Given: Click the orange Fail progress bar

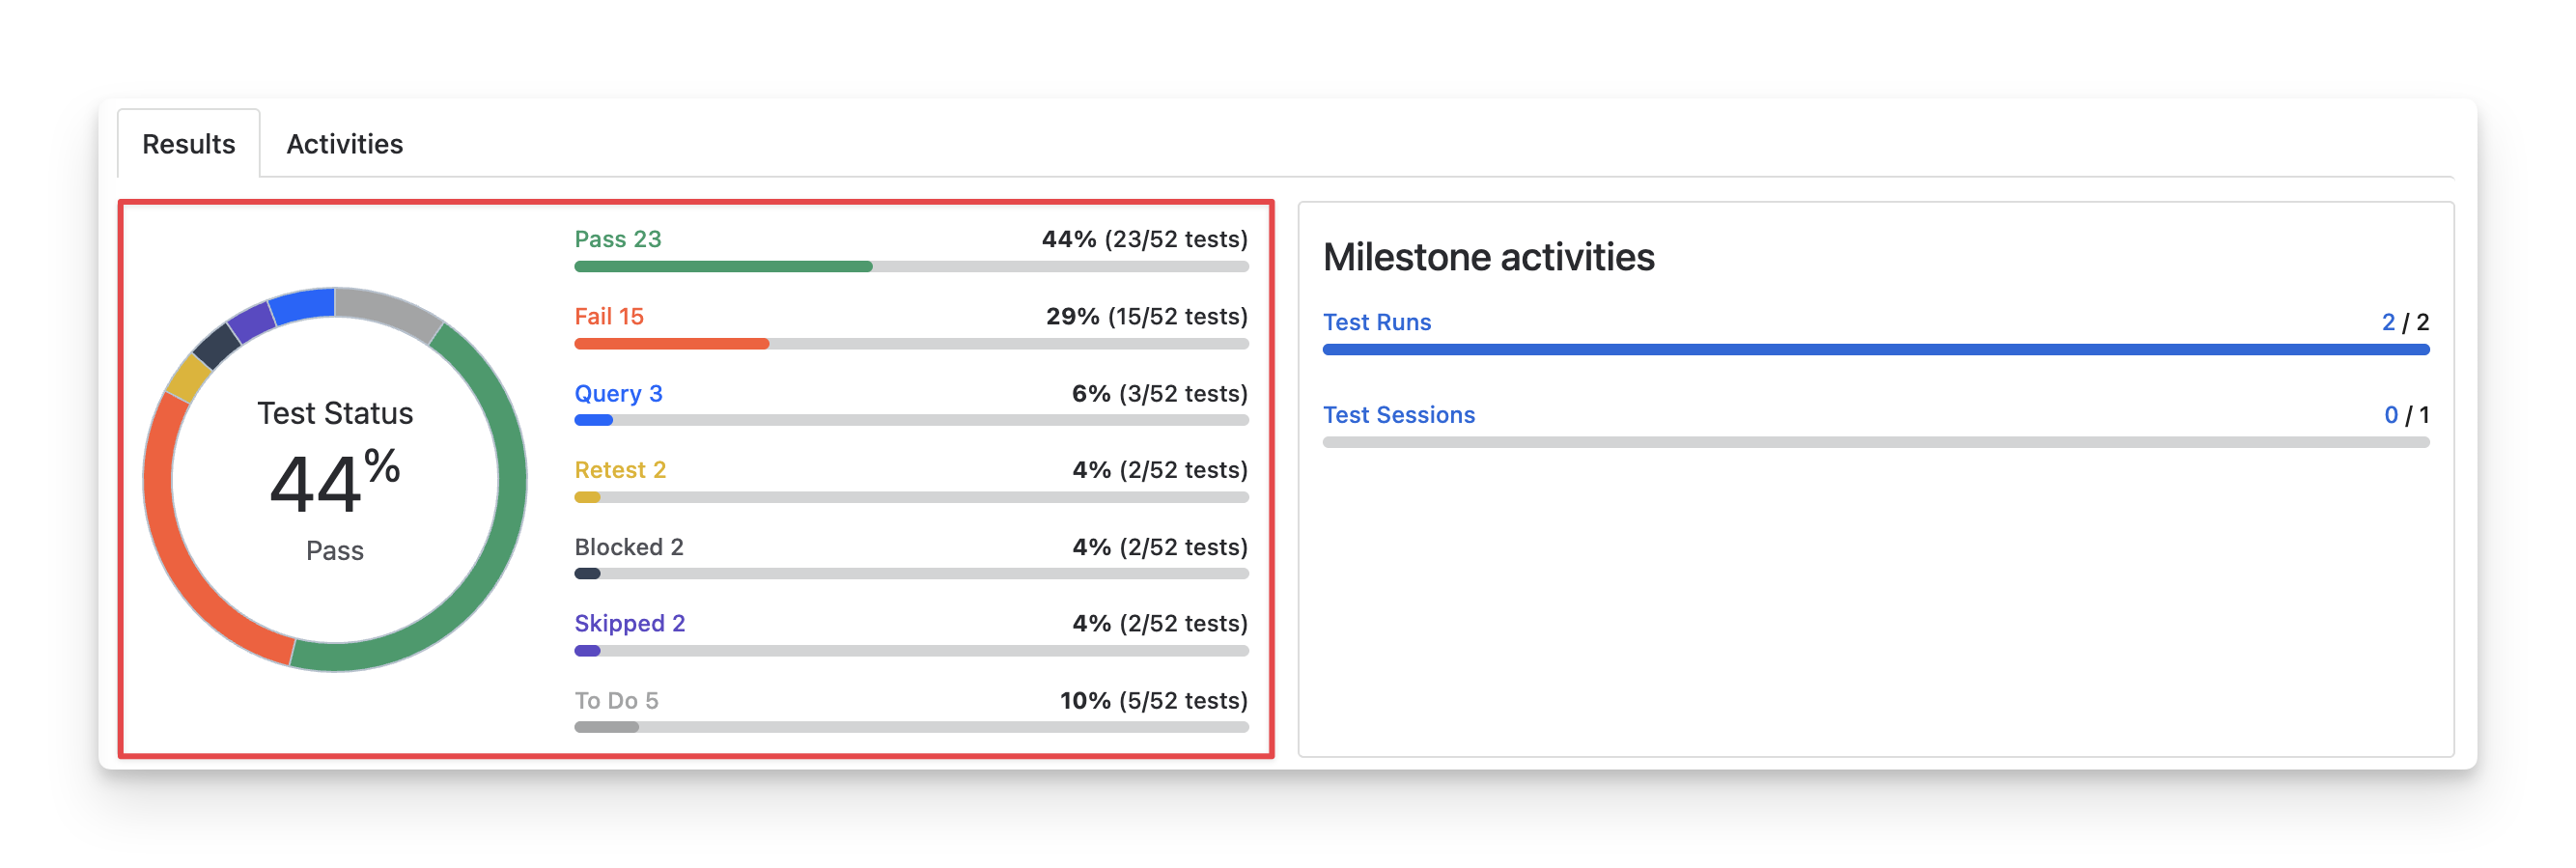Looking at the screenshot, I should click(x=670, y=344).
